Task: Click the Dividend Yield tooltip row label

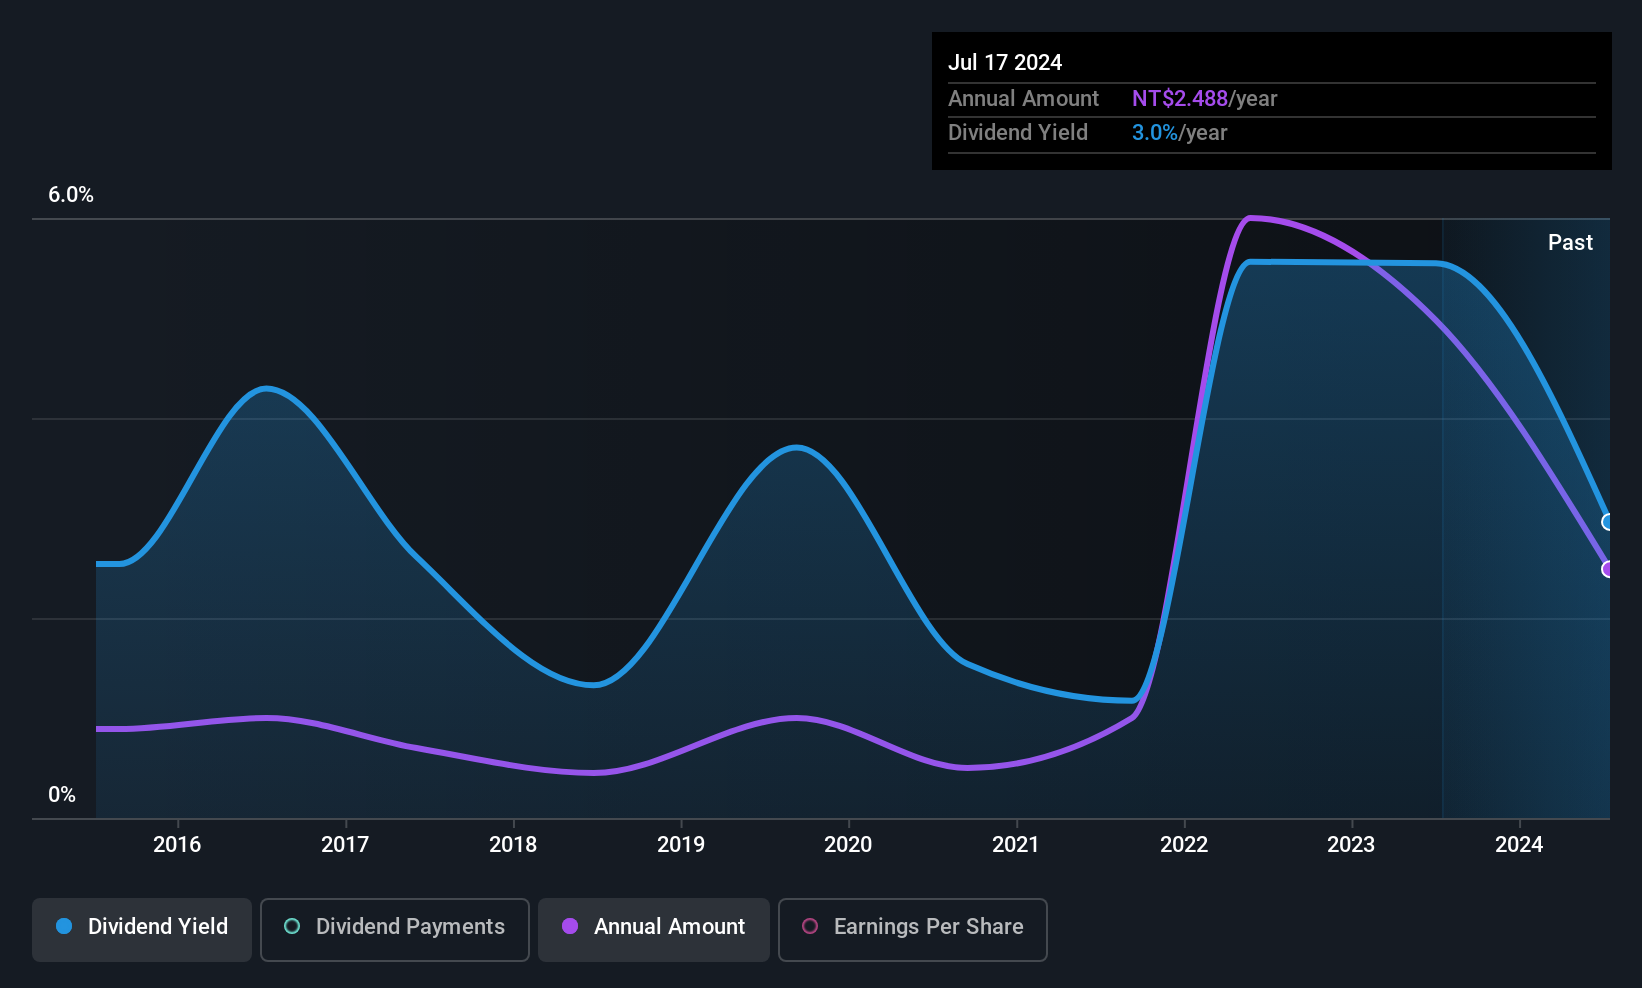Action: 1018,133
